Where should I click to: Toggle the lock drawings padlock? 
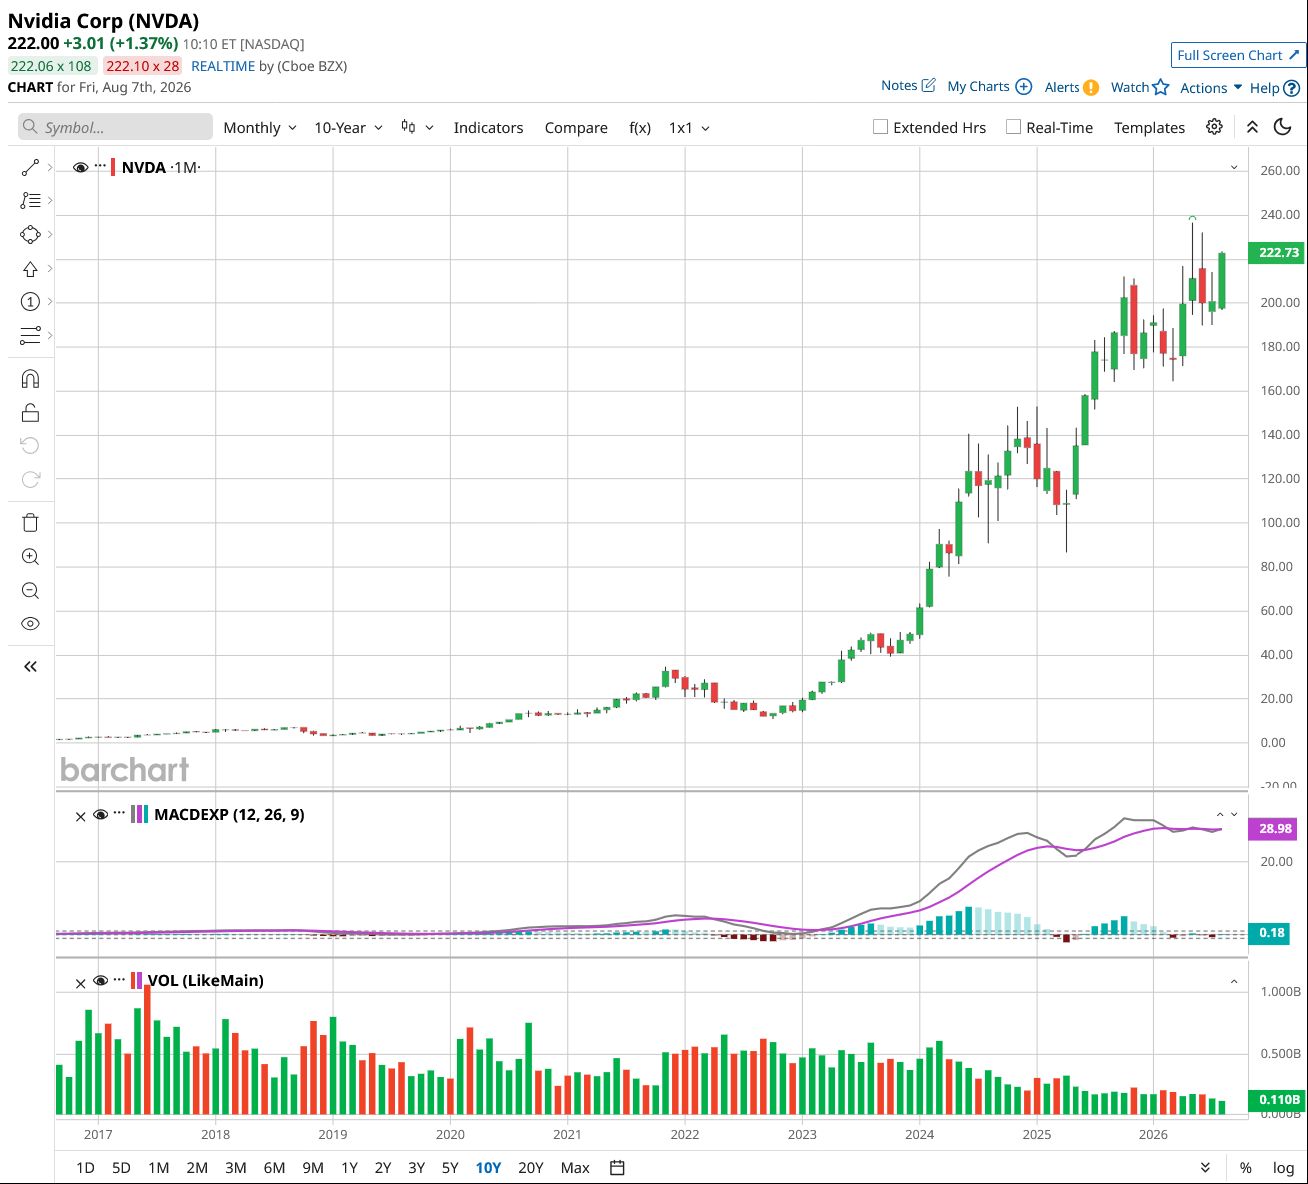30,412
